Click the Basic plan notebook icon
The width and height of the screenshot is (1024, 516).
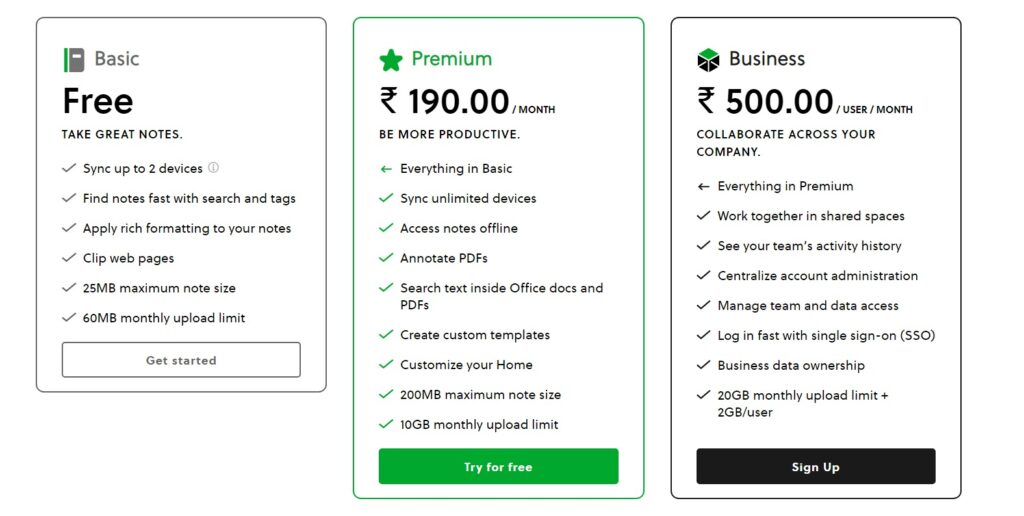click(74, 59)
